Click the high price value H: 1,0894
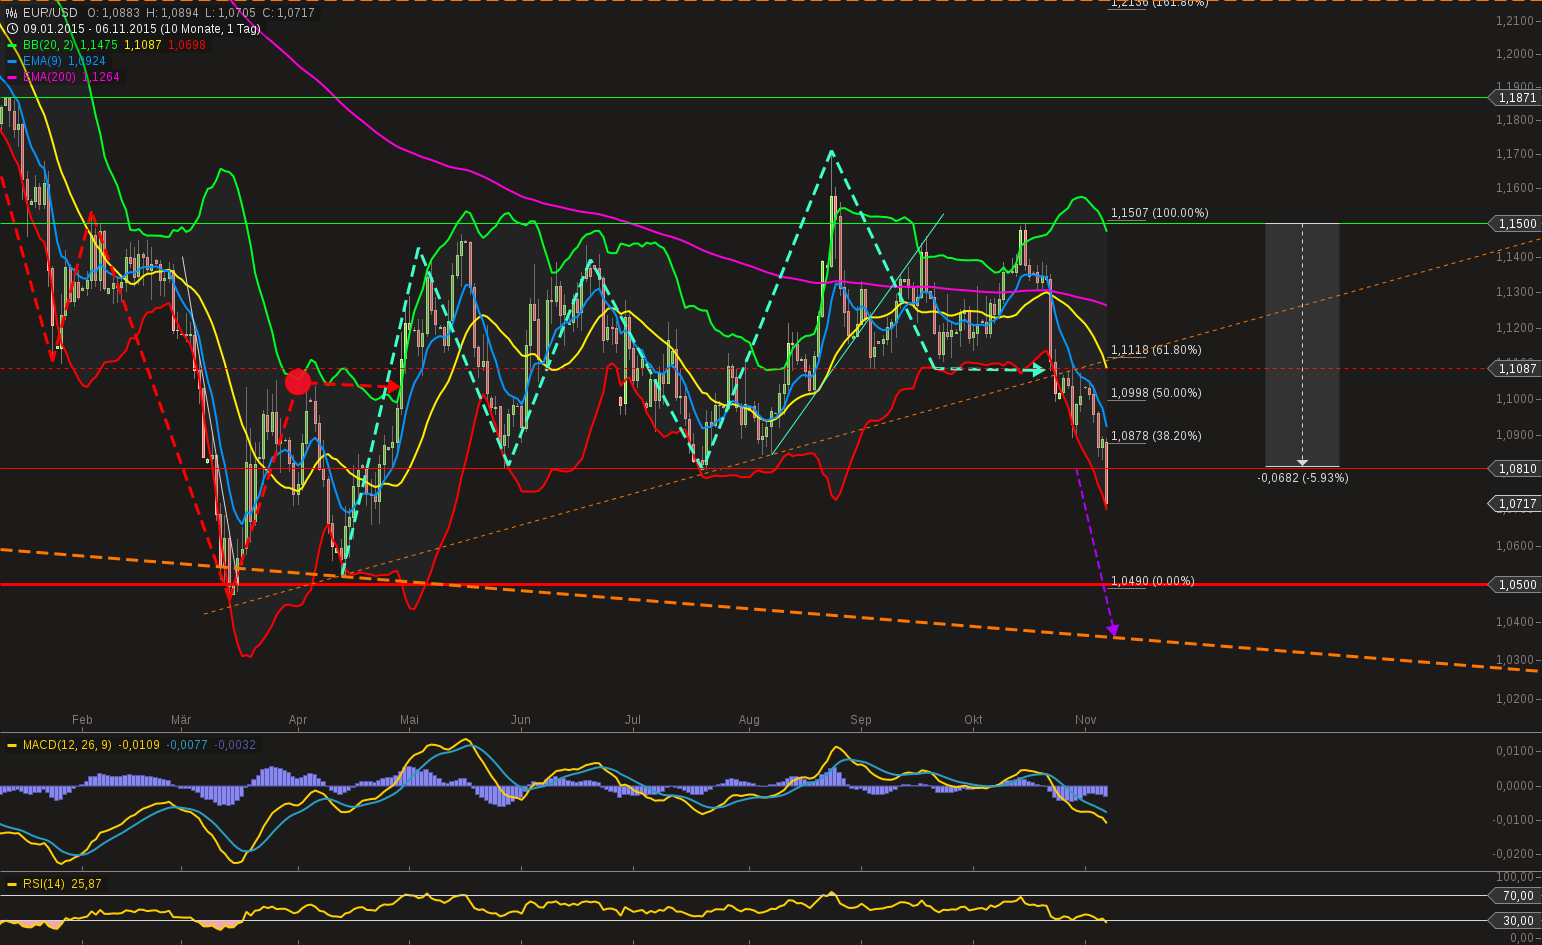This screenshot has height=945, width=1542. (x=173, y=13)
